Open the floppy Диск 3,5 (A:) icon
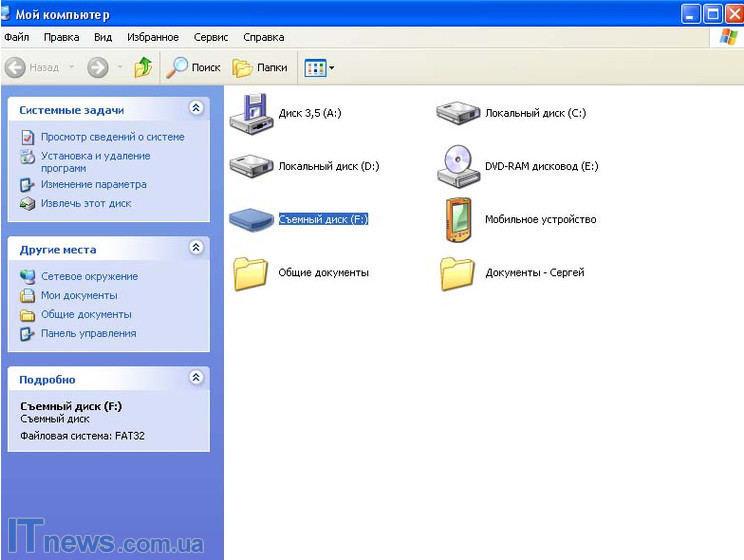This screenshot has height=560, width=744. (250, 113)
